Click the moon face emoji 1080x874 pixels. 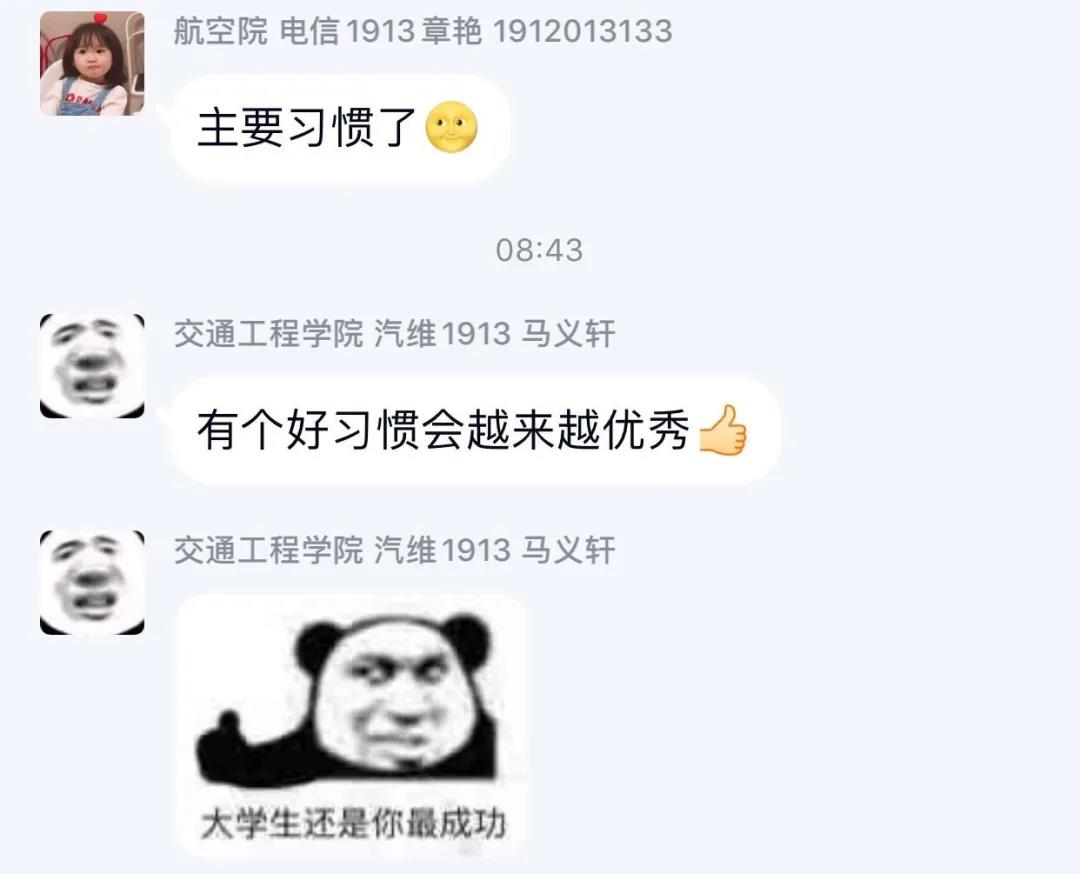451,127
